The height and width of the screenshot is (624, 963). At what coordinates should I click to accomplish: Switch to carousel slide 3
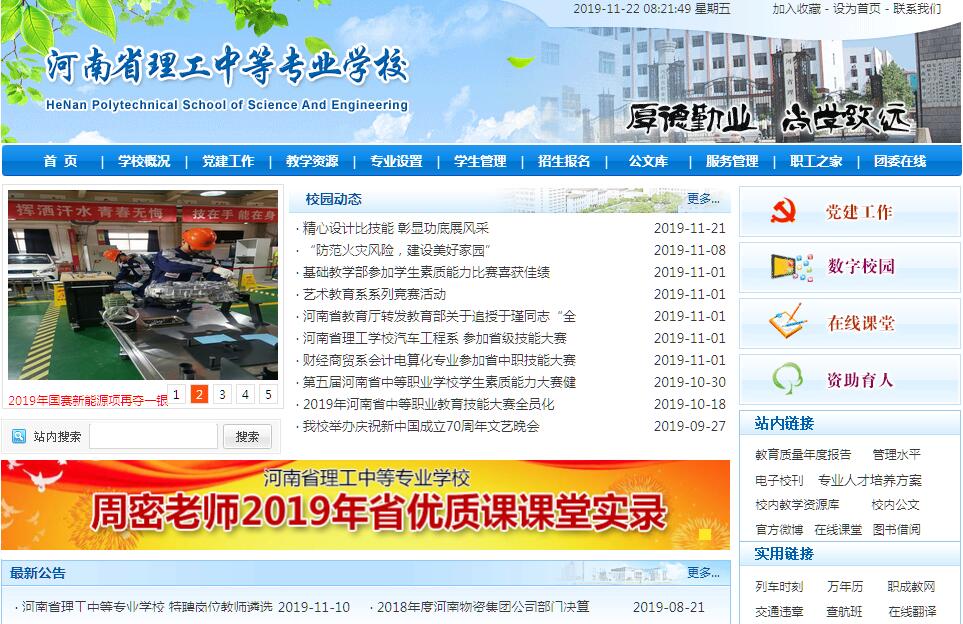click(x=222, y=395)
